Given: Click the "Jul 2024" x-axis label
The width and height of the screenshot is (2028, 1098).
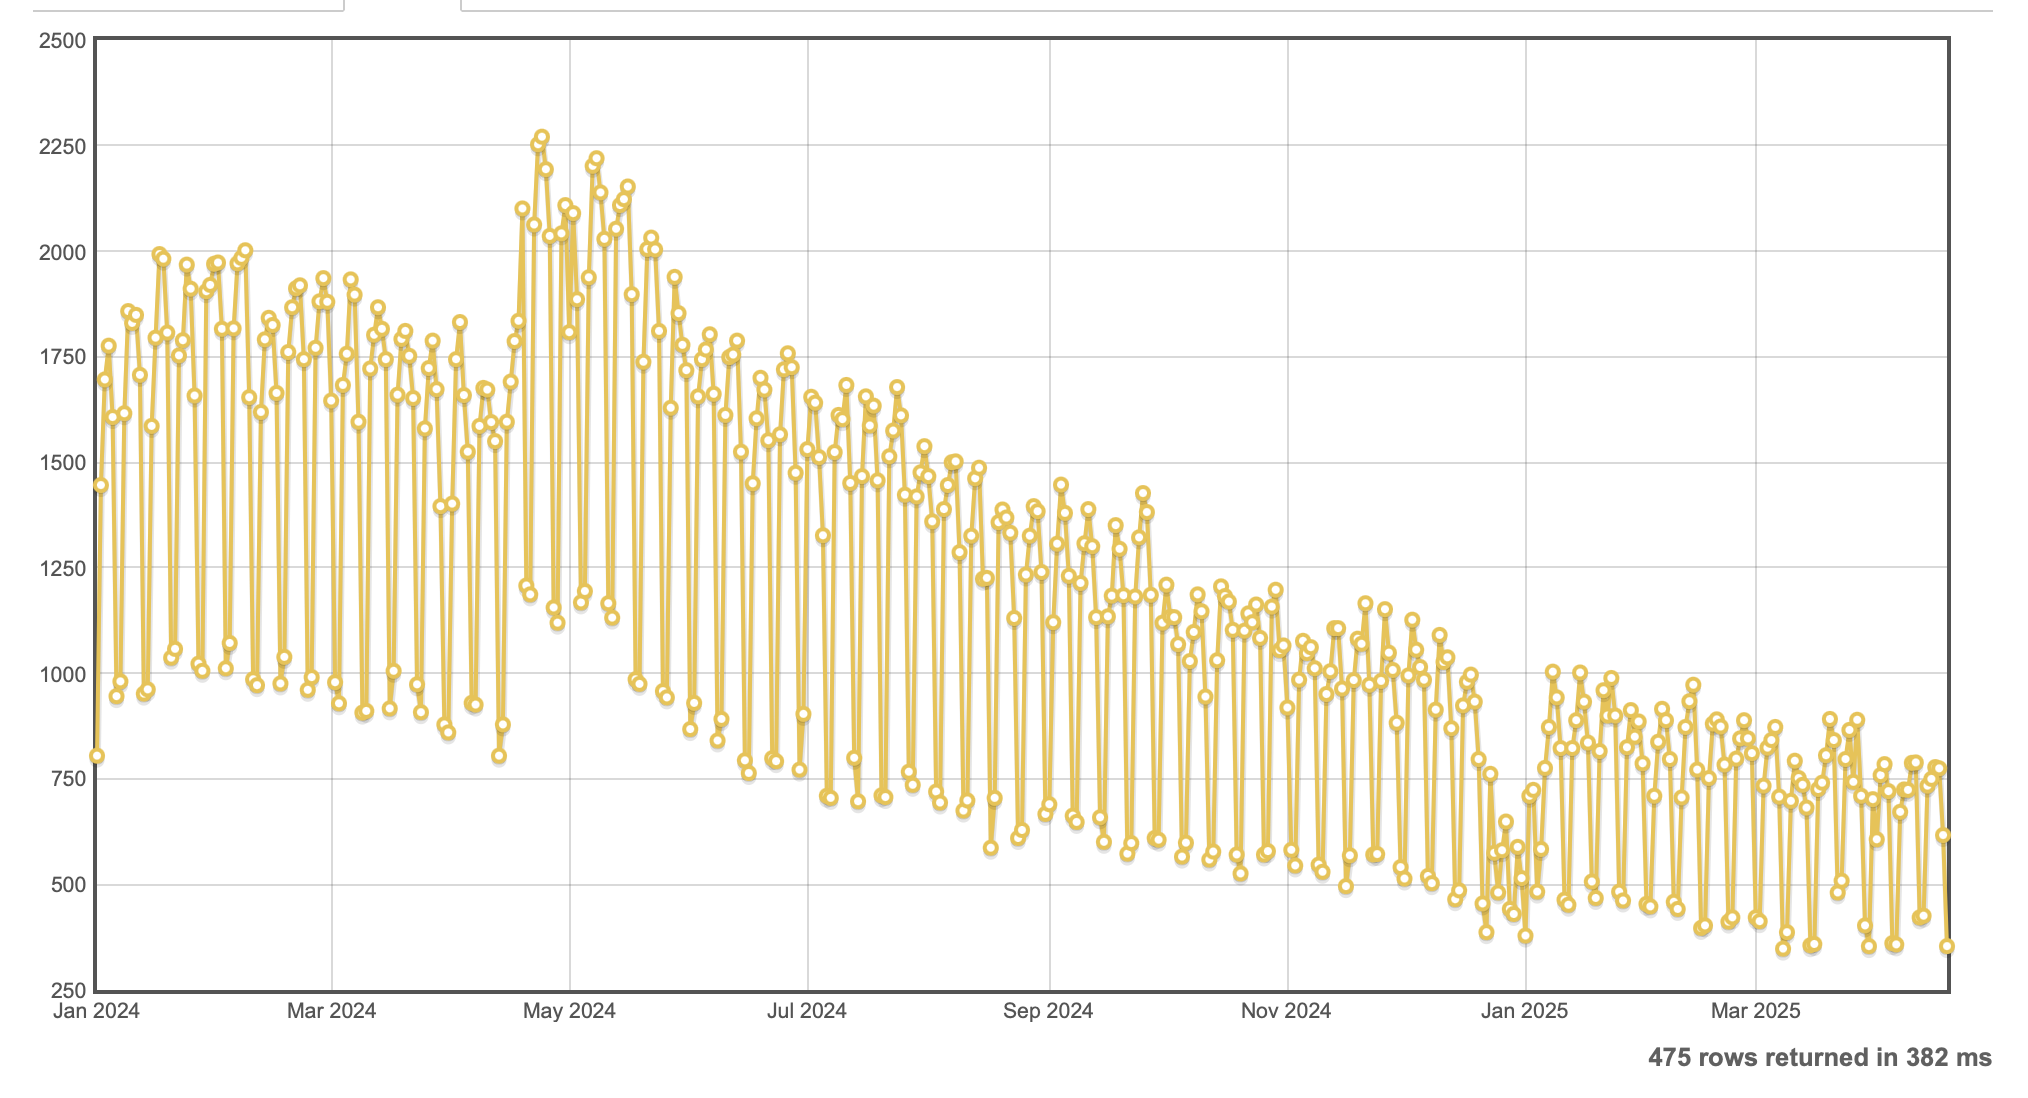Looking at the screenshot, I should click(x=806, y=1011).
